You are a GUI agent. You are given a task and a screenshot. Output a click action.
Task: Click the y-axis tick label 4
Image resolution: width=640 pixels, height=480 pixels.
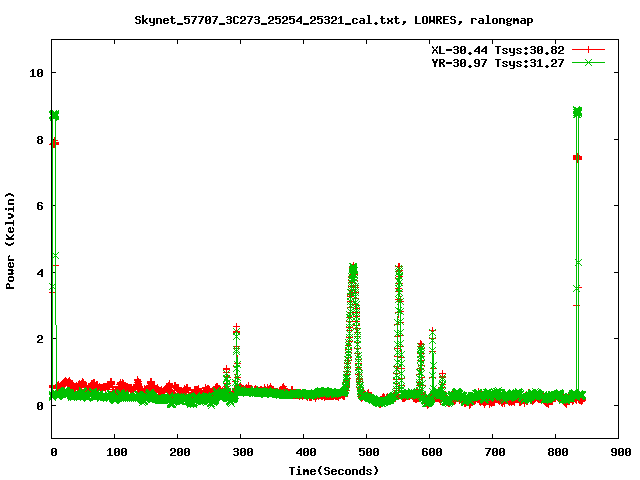tap(40, 273)
